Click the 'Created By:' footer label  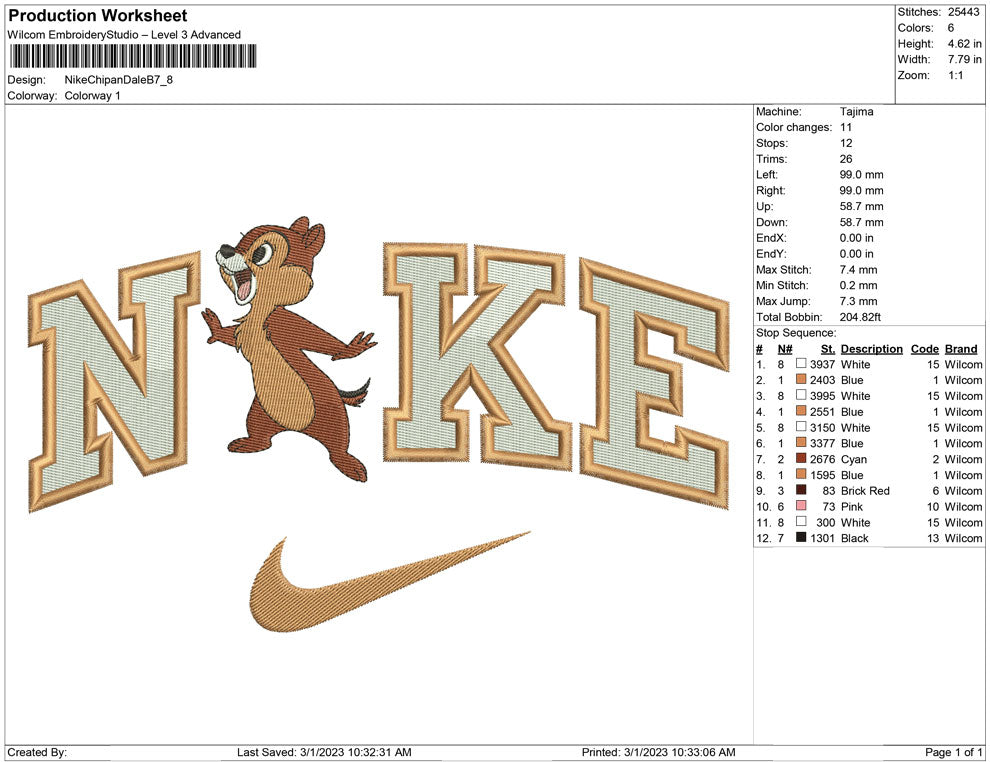(x=37, y=752)
